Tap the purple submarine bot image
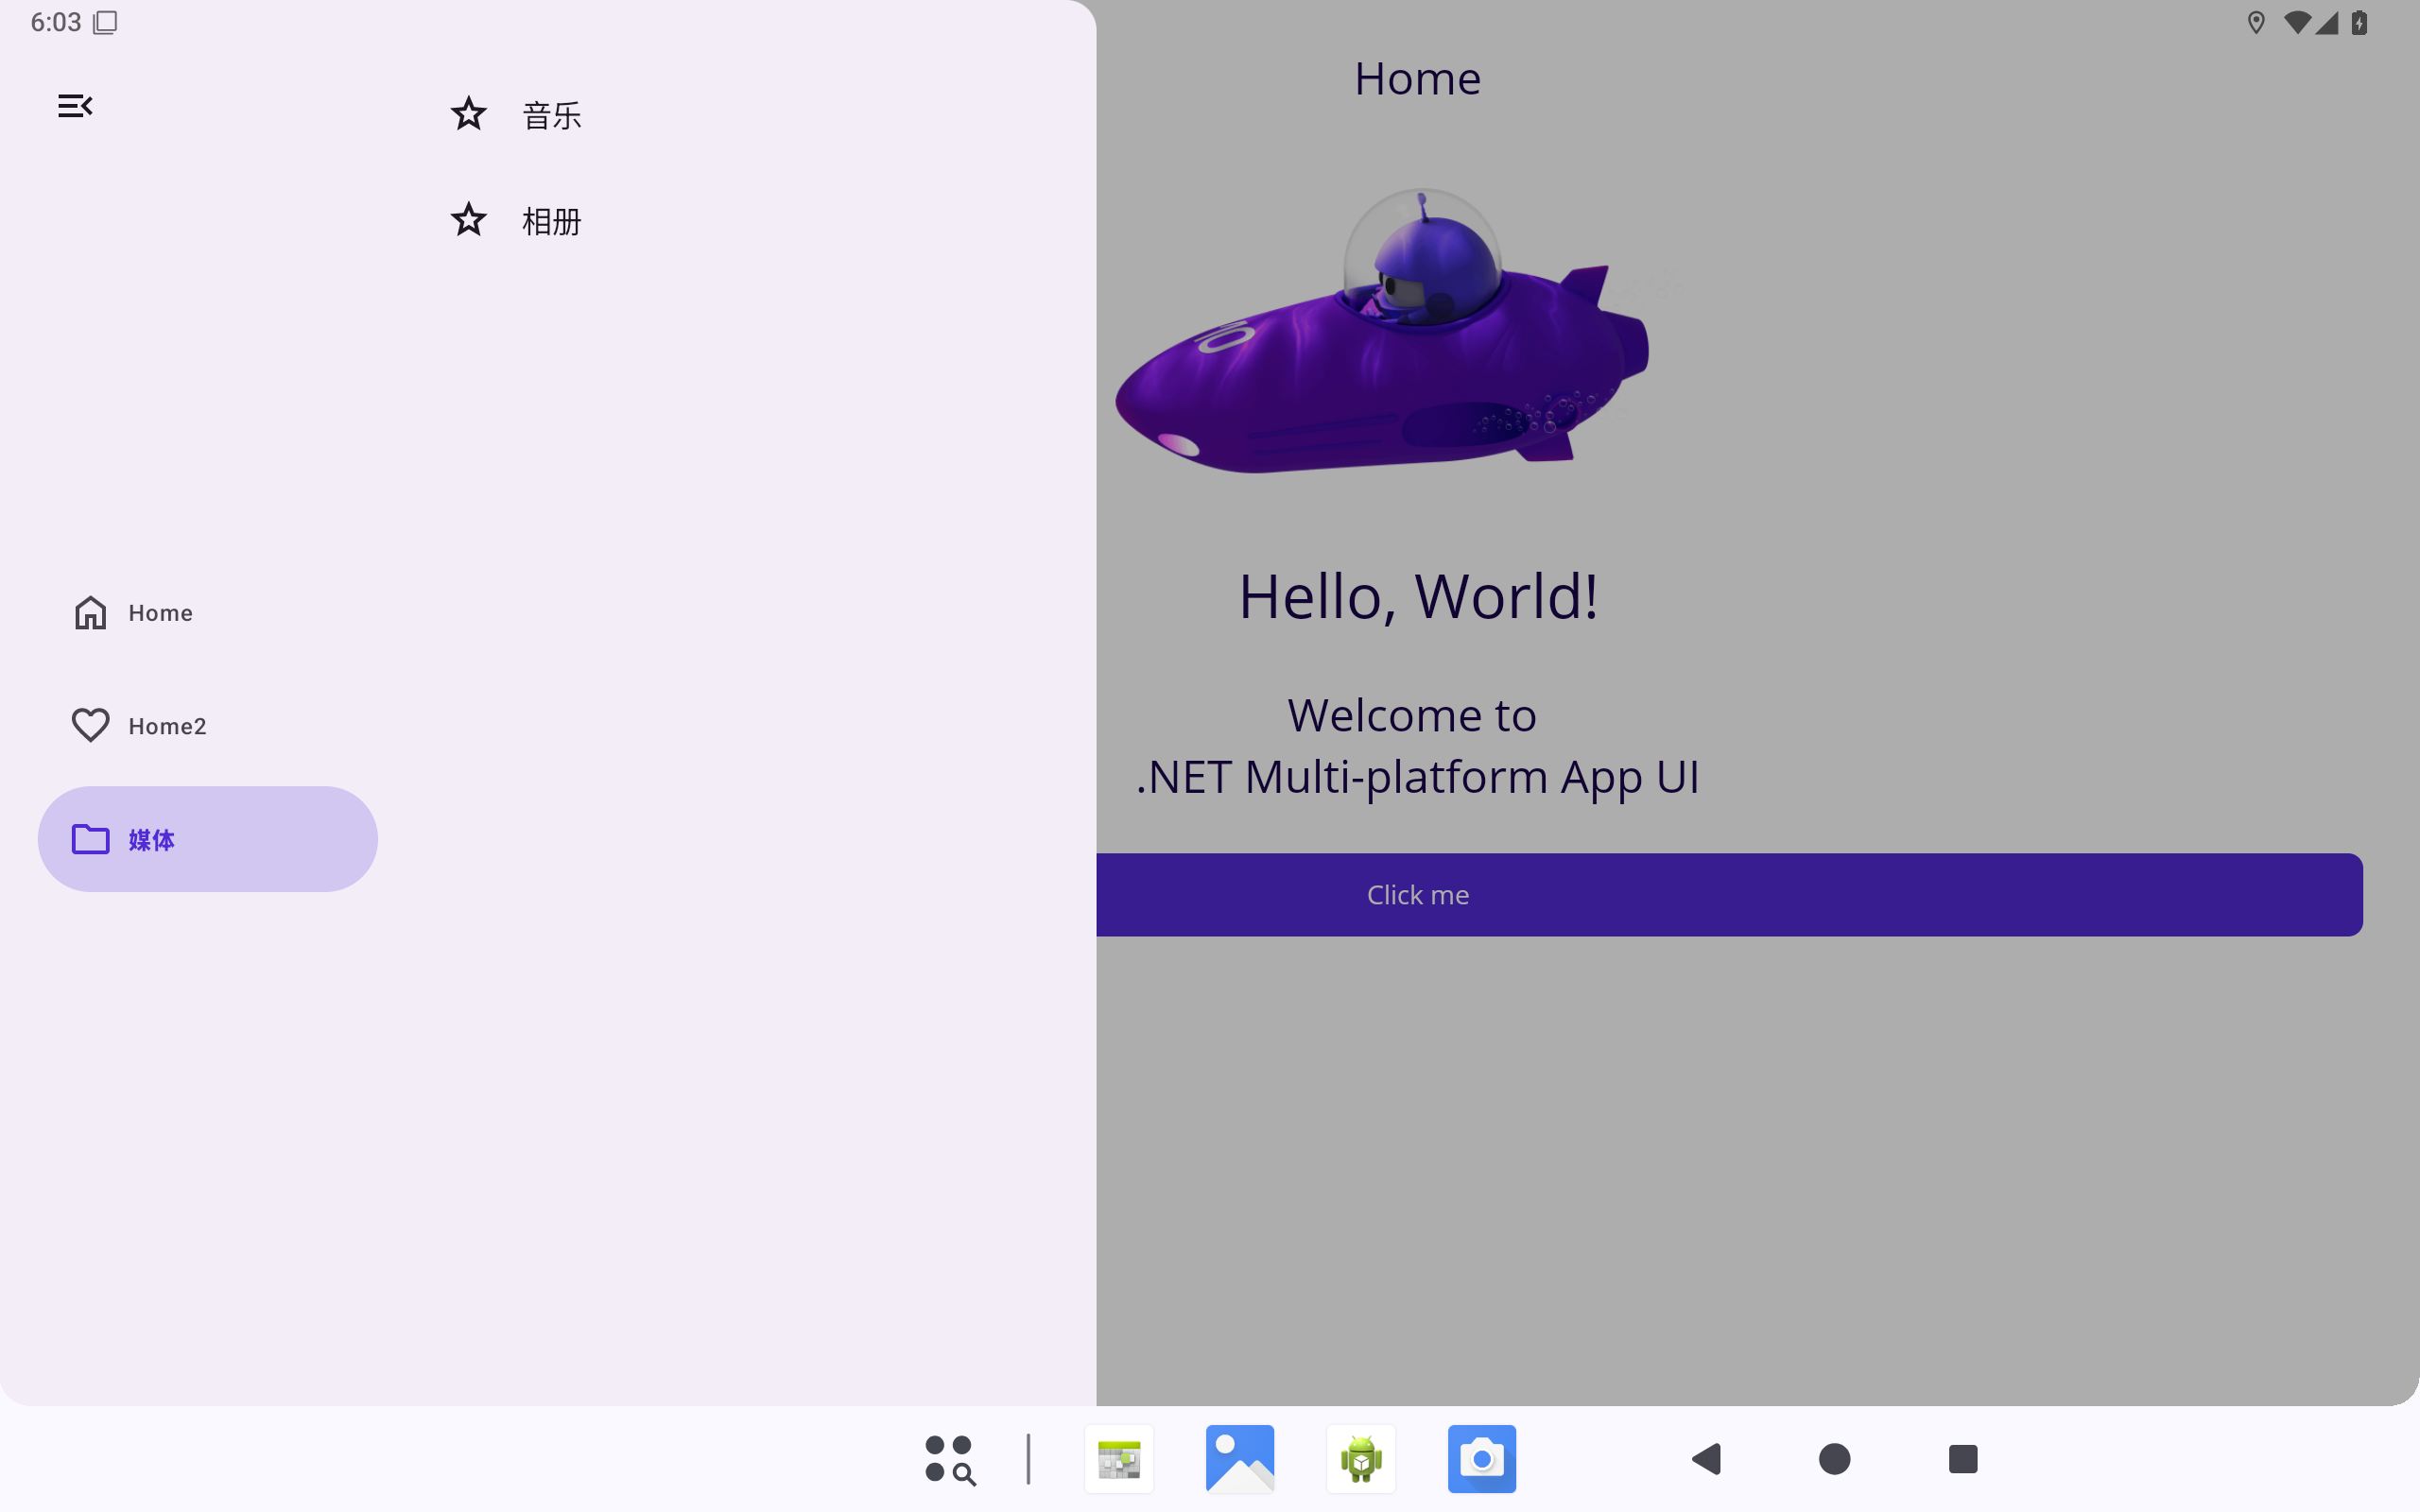Image resolution: width=2420 pixels, height=1512 pixels. click(x=1382, y=331)
